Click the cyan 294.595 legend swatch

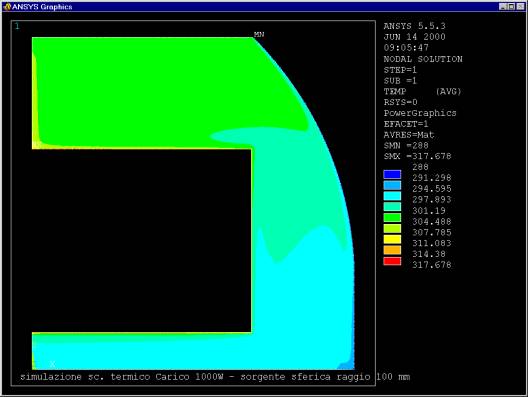click(392, 196)
